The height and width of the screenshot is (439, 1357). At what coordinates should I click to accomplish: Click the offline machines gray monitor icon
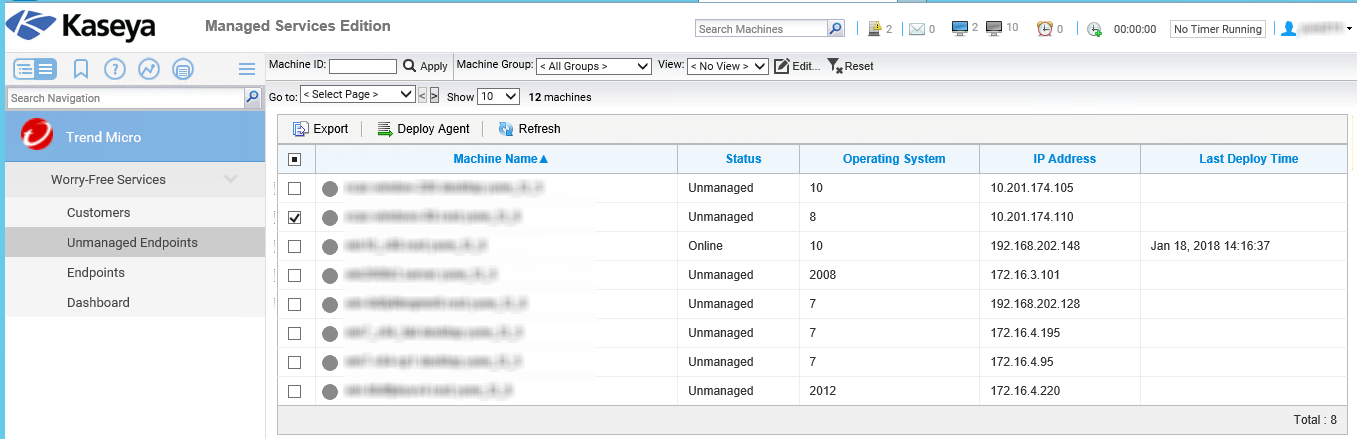(x=994, y=28)
